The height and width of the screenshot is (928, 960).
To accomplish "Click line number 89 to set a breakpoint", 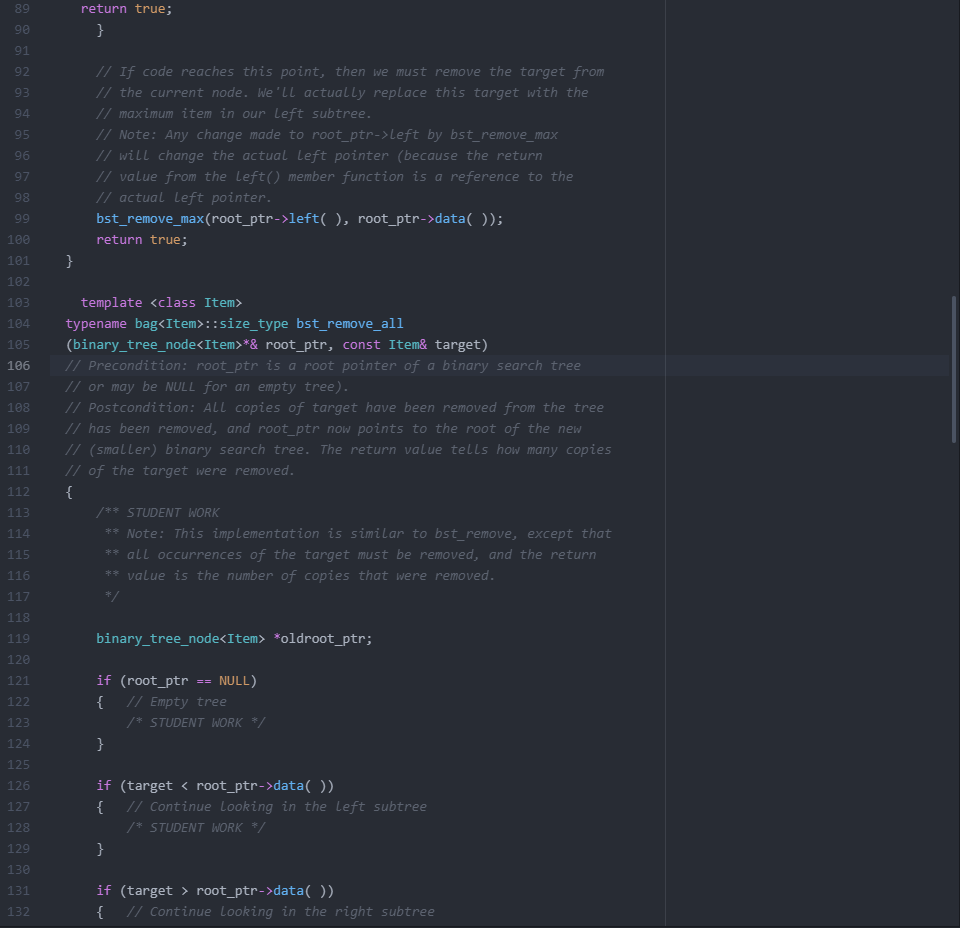I will 22,8.
